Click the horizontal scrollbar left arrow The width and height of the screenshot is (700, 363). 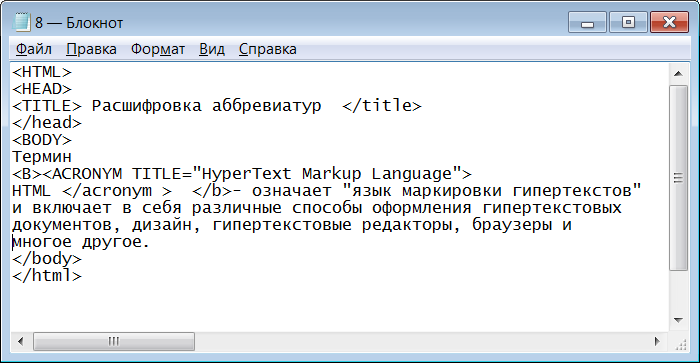click(x=21, y=342)
